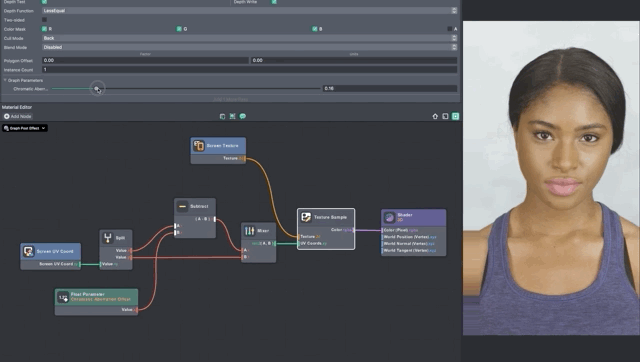The width and height of the screenshot is (640, 362).
Task: Select the Shader node icon
Action: coord(389,217)
